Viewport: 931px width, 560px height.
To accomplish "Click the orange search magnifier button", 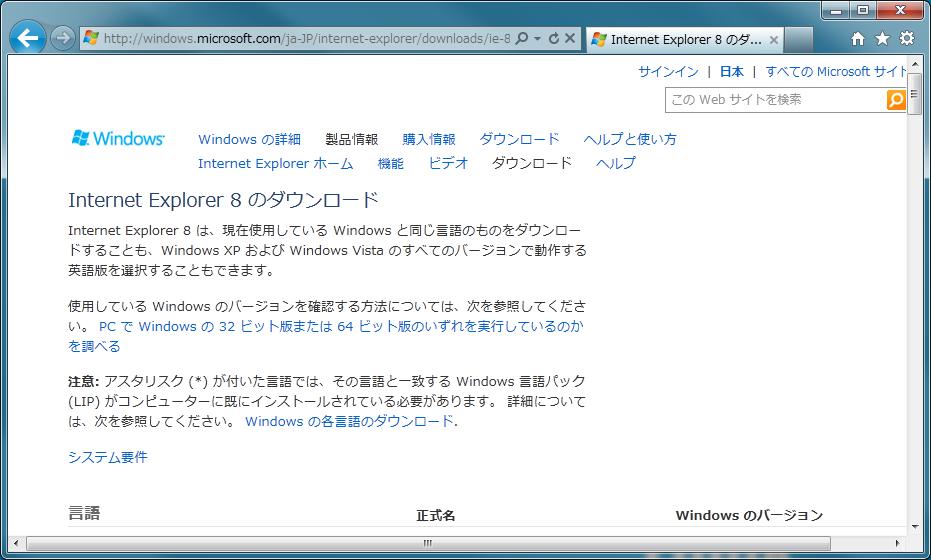I will (896, 100).
